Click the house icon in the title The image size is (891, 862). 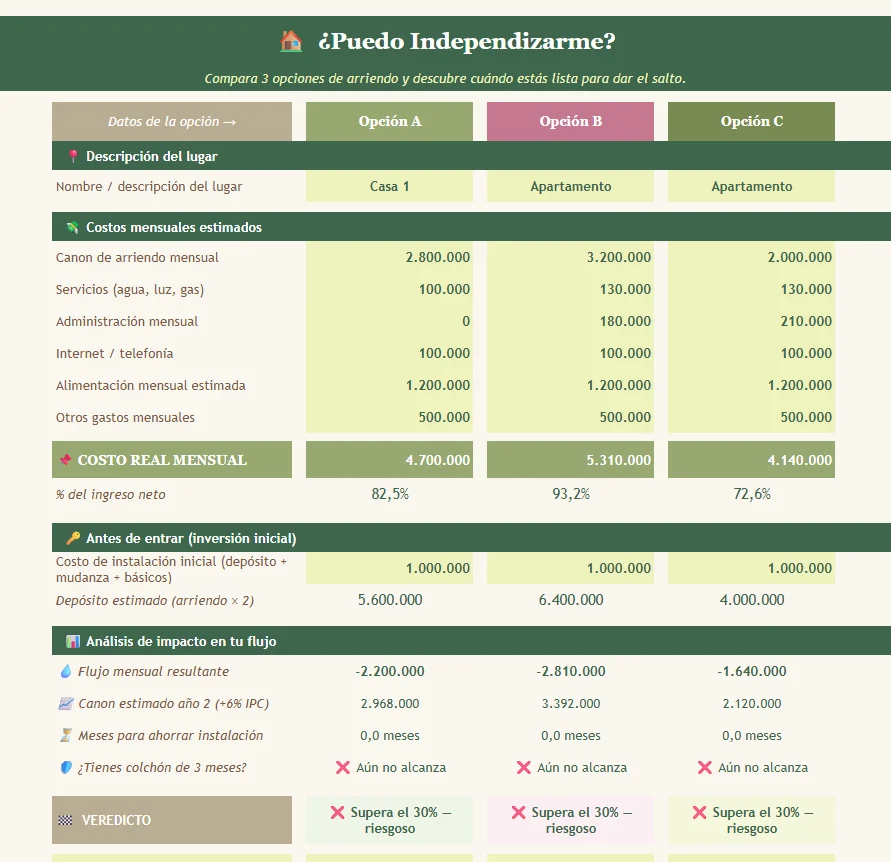[291, 41]
